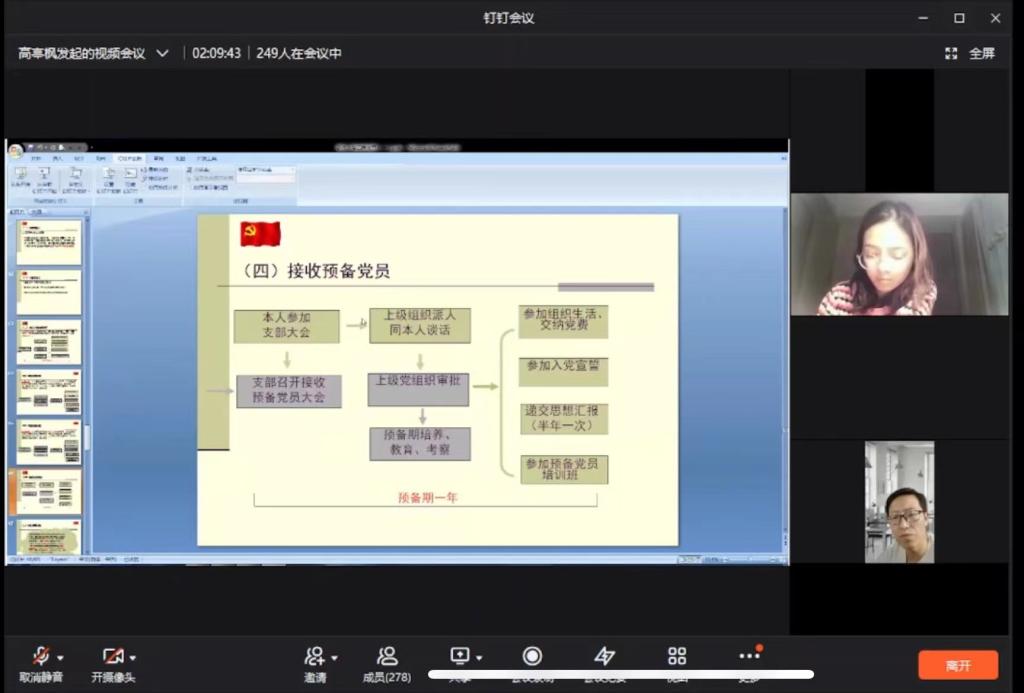The image size is (1024, 693).
Task: Select the man with glasses video tile
Action: (x=899, y=502)
